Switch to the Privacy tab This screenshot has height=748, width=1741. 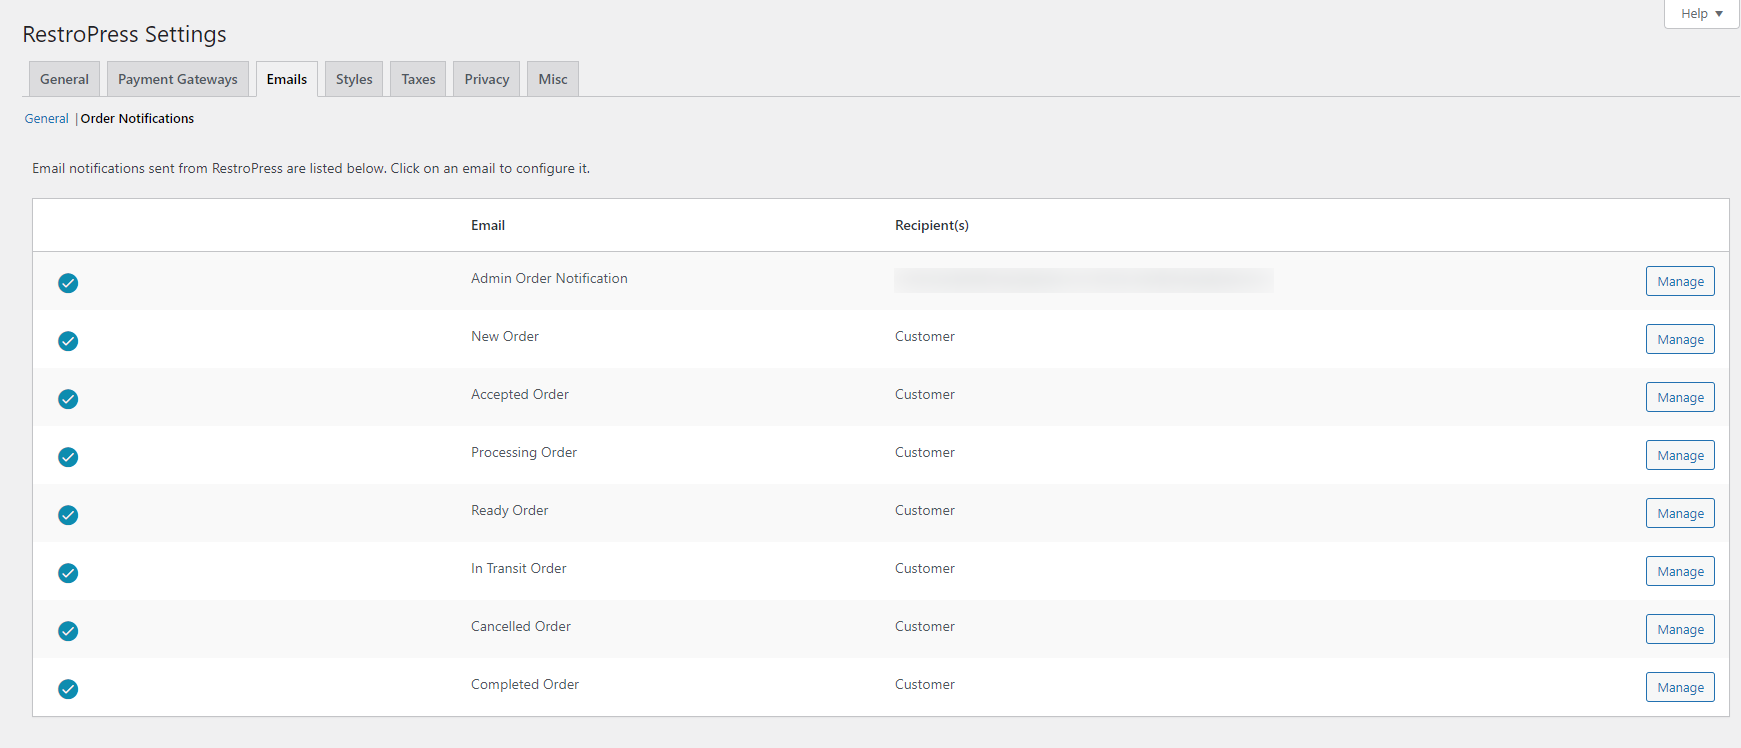point(487,79)
